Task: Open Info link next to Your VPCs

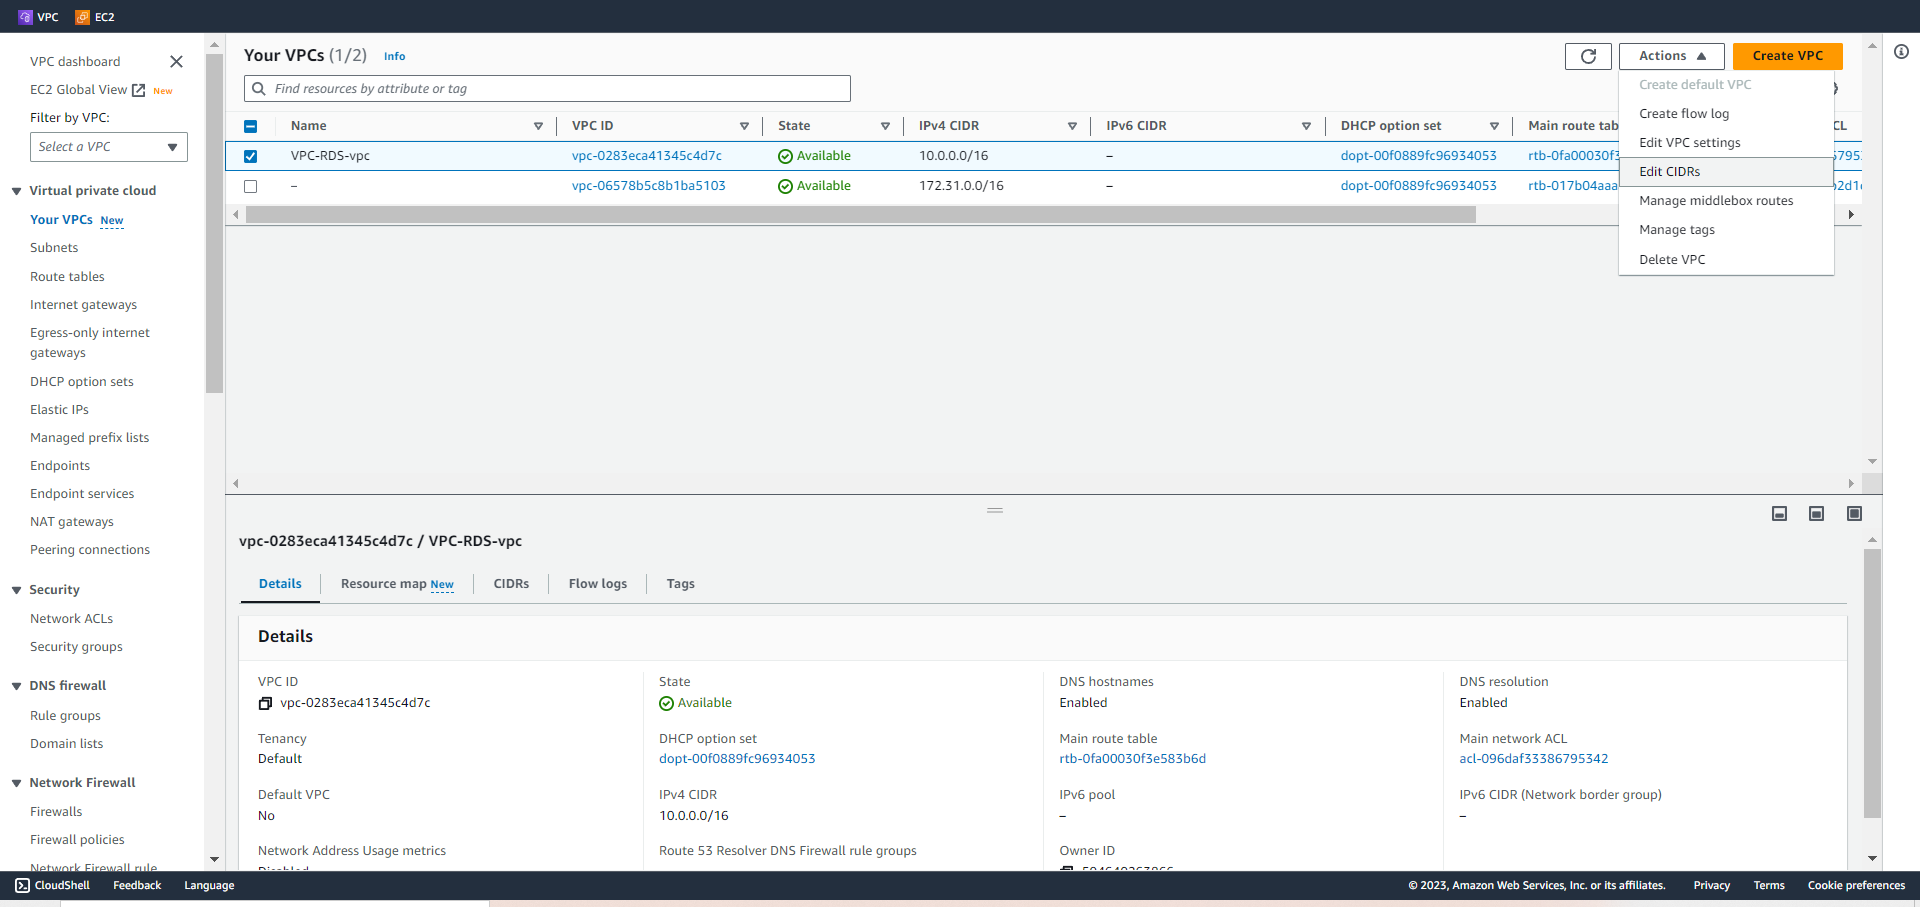Action: (395, 57)
